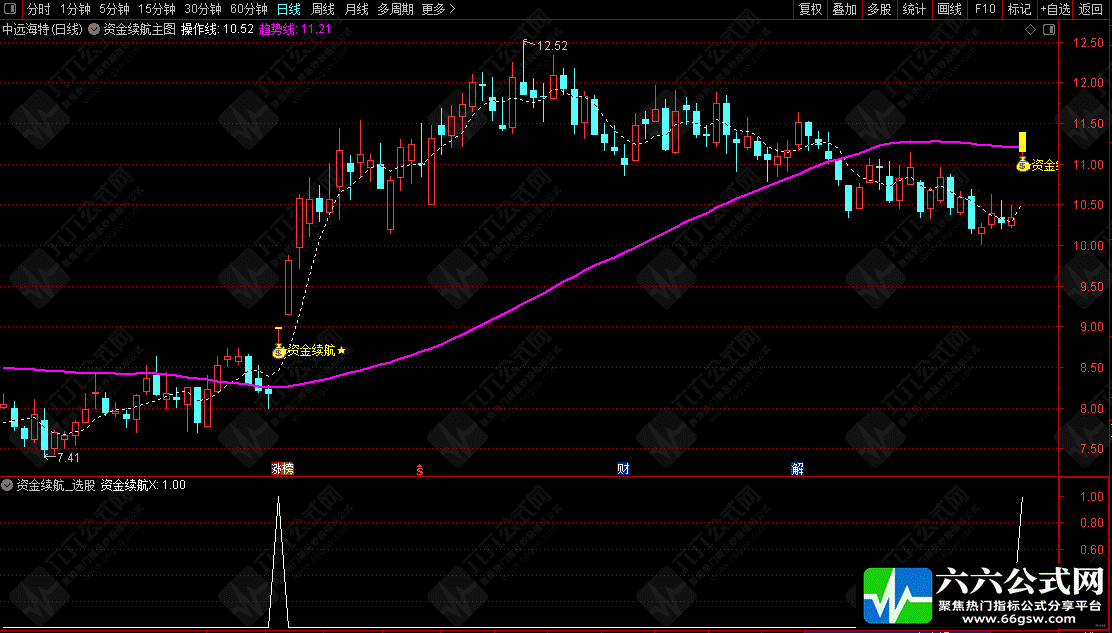Open the F10 company info button

pyautogui.click(x=984, y=9)
